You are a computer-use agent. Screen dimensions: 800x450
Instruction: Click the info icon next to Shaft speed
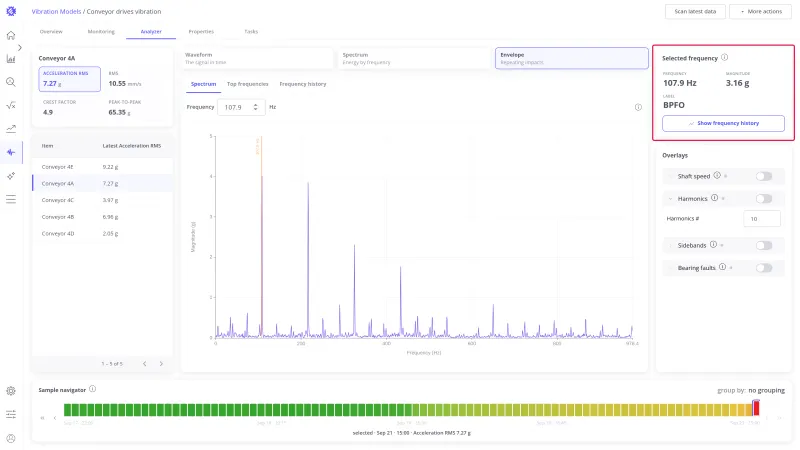click(x=717, y=176)
